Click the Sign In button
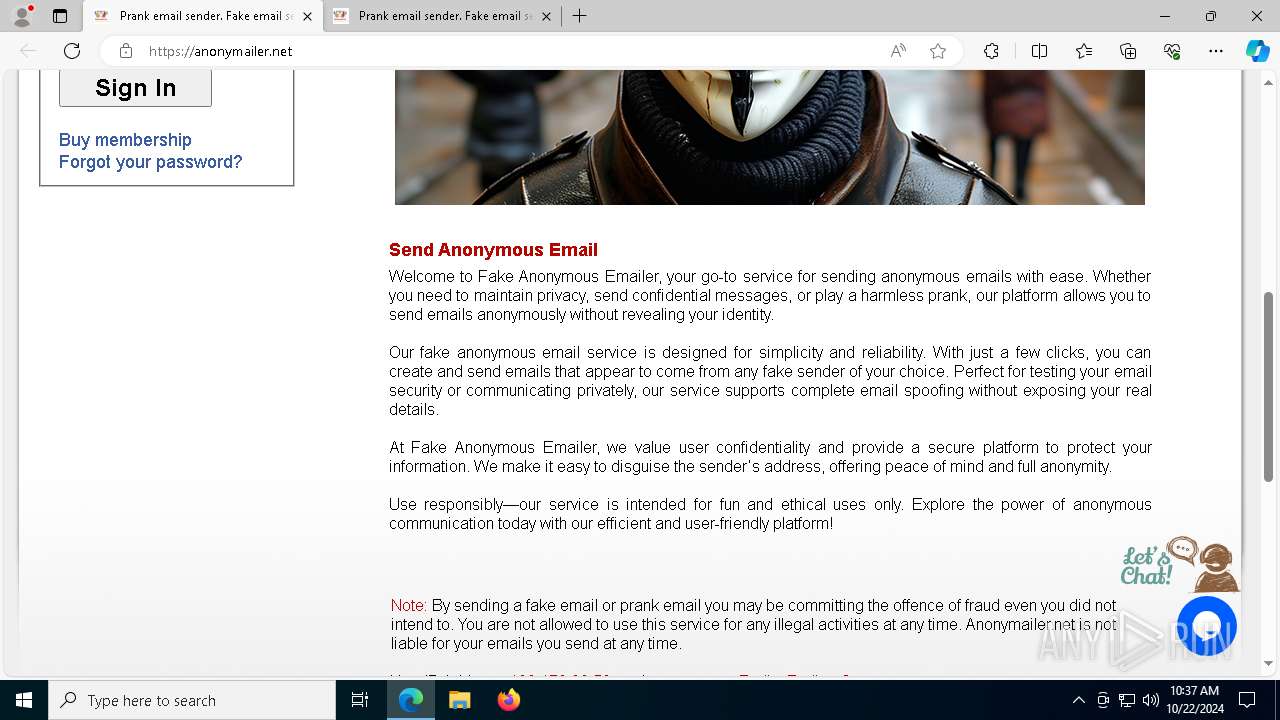1280x720 pixels. coord(135,88)
